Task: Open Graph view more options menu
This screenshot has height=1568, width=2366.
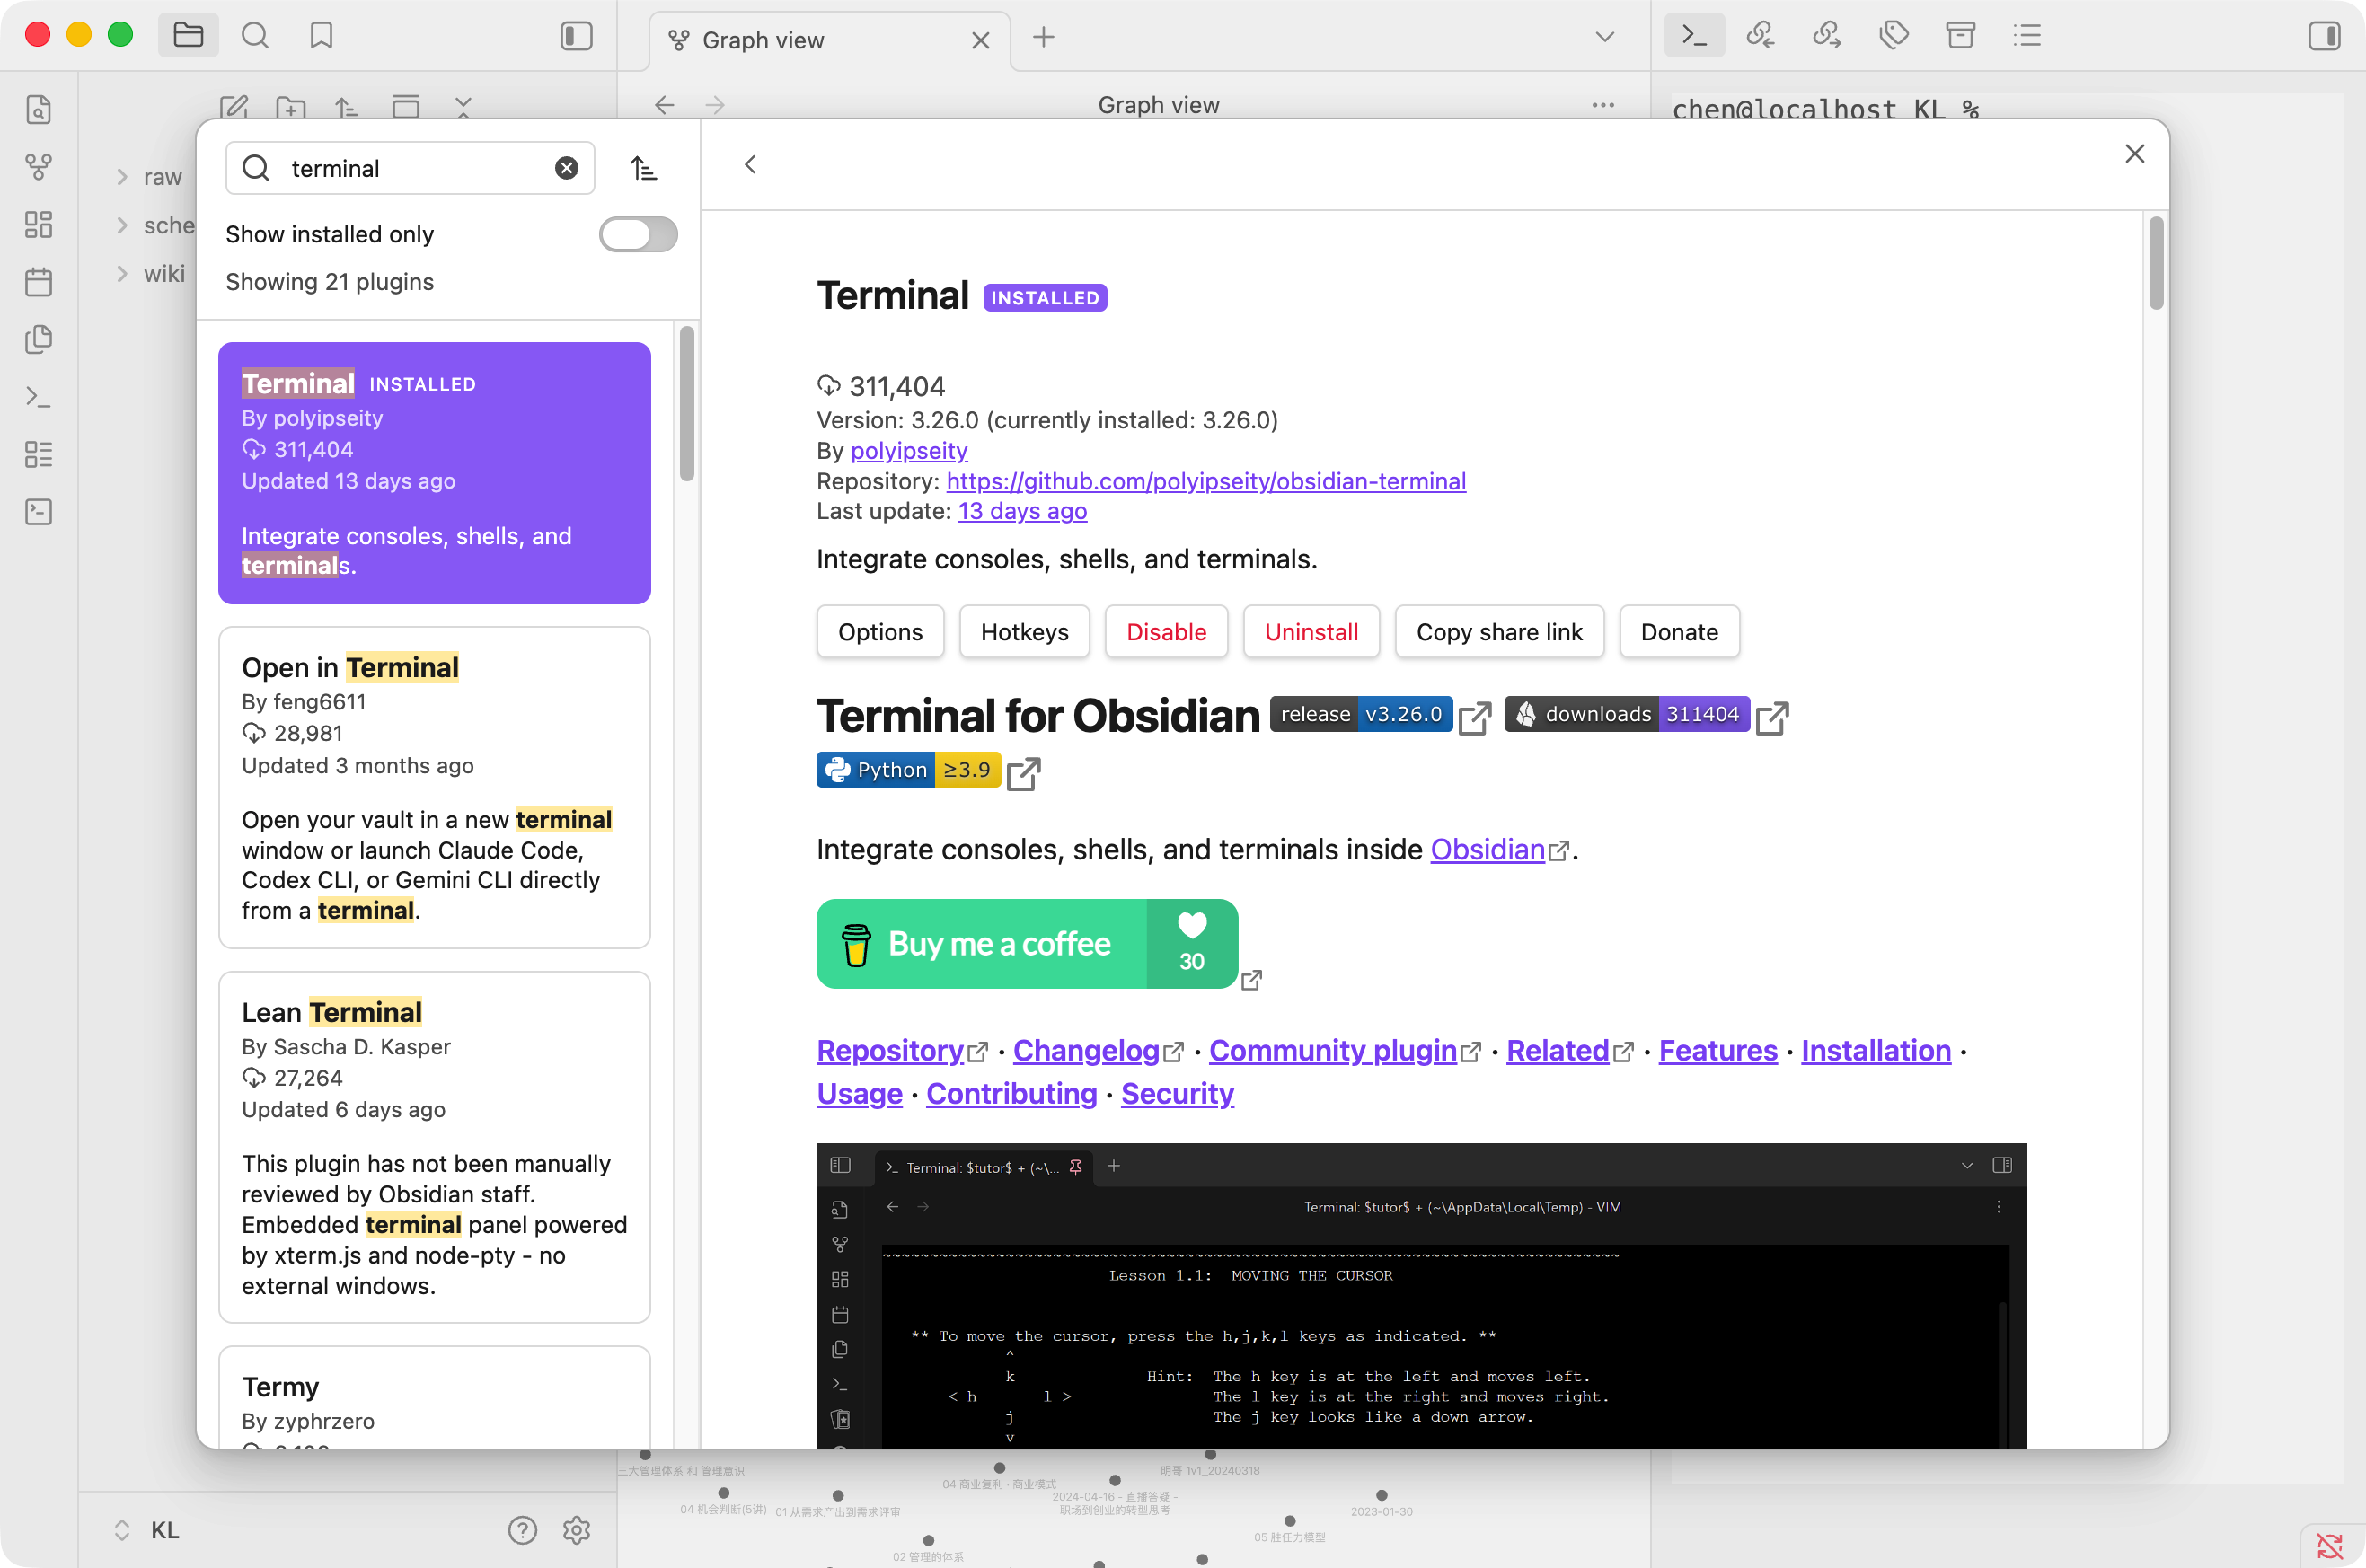Action: pyautogui.click(x=1603, y=105)
